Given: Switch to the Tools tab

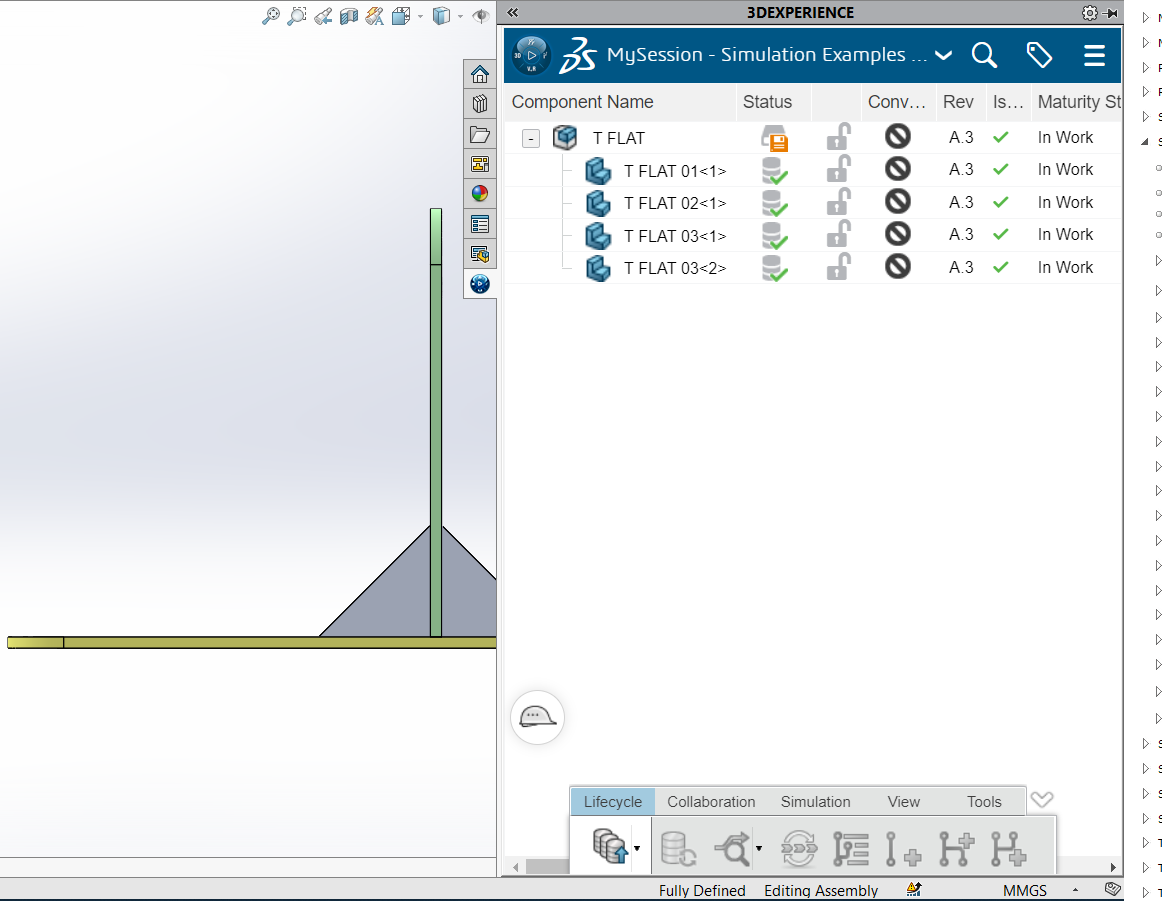Looking at the screenshot, I should tap(983, 802).
